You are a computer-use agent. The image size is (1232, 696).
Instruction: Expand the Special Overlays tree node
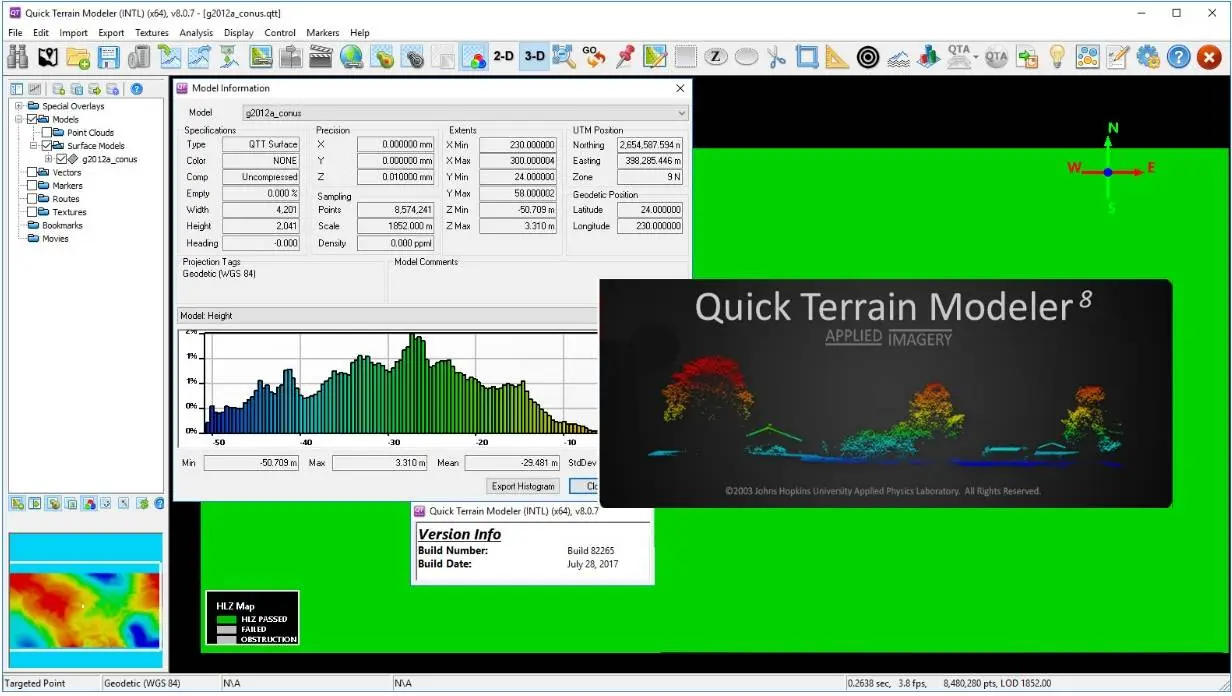click(x=19, y=106)
